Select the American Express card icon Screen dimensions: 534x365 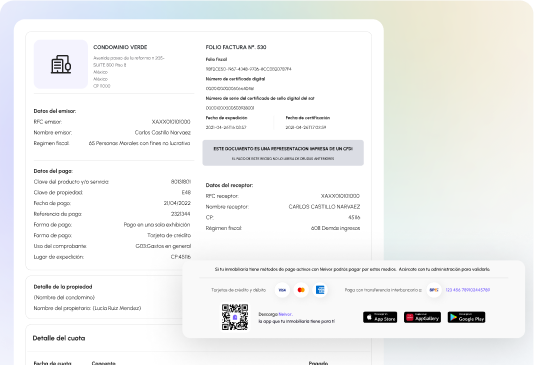(x=320, y=290)
